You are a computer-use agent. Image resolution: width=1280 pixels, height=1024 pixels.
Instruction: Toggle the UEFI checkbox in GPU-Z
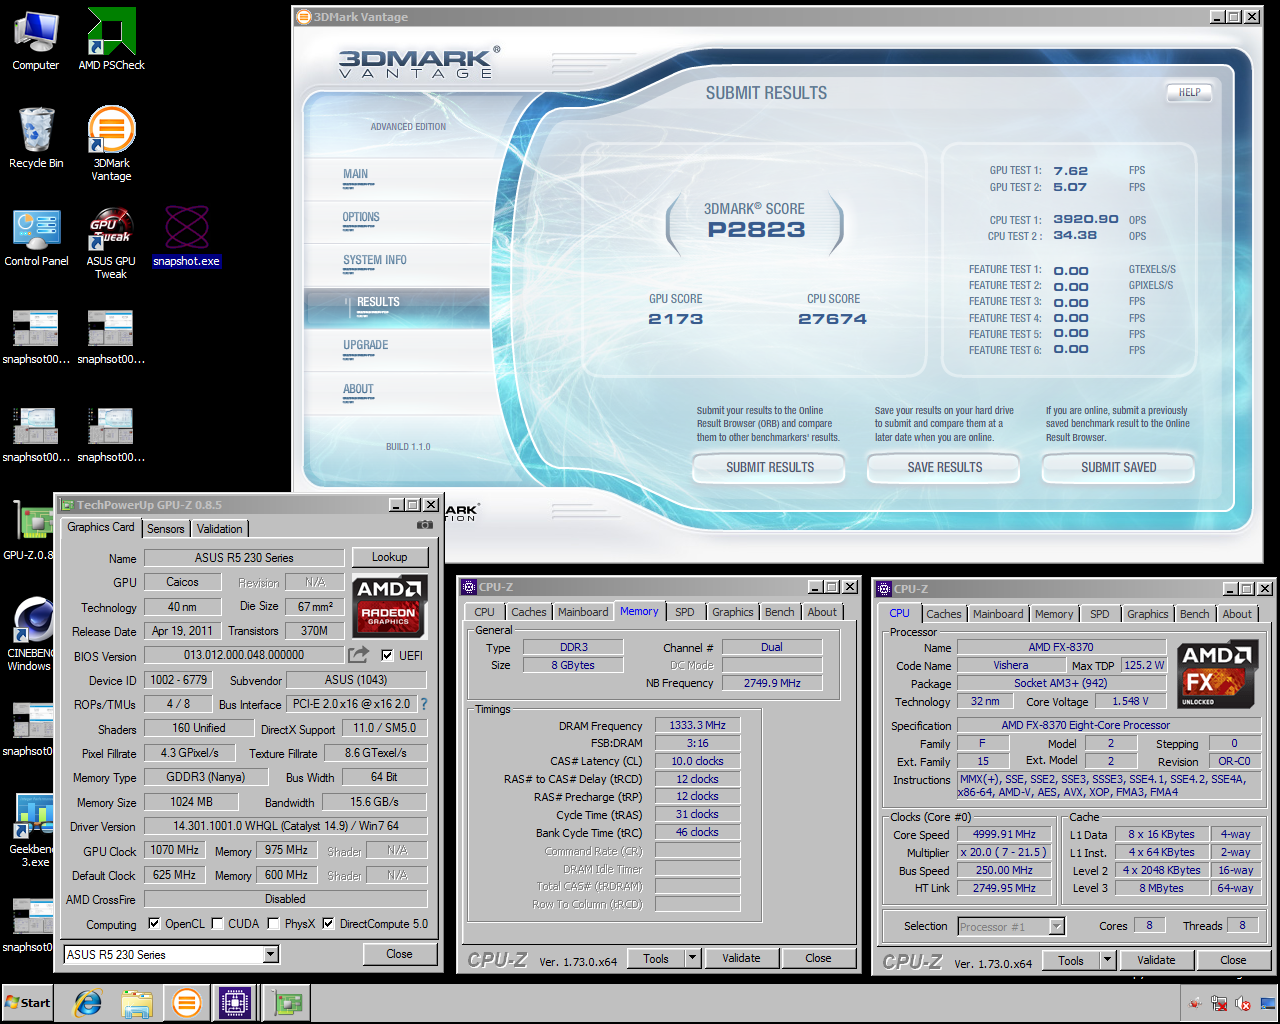click(x=387, y=655)
